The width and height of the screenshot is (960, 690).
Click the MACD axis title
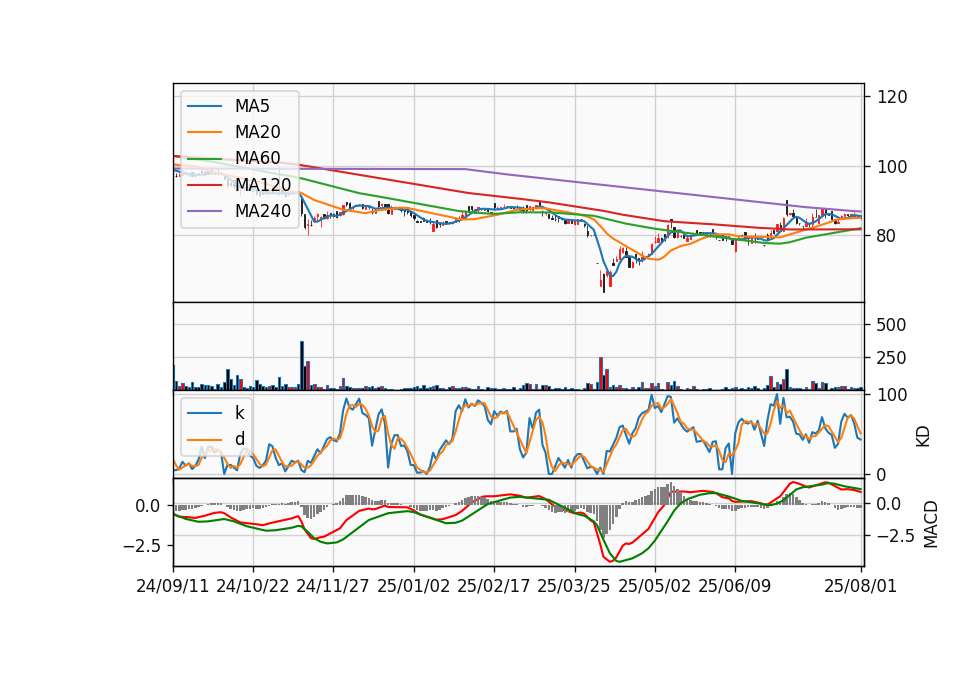[931, 524]
